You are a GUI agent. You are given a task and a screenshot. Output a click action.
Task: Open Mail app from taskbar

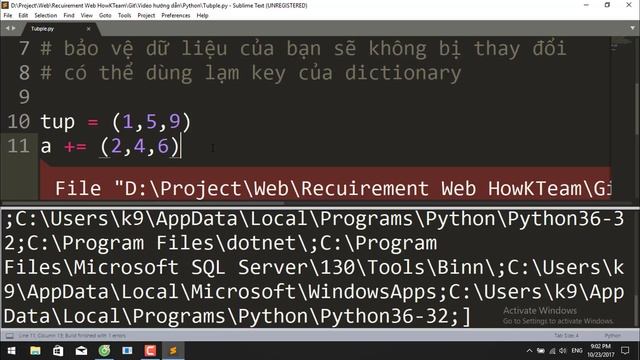point(81,351)
